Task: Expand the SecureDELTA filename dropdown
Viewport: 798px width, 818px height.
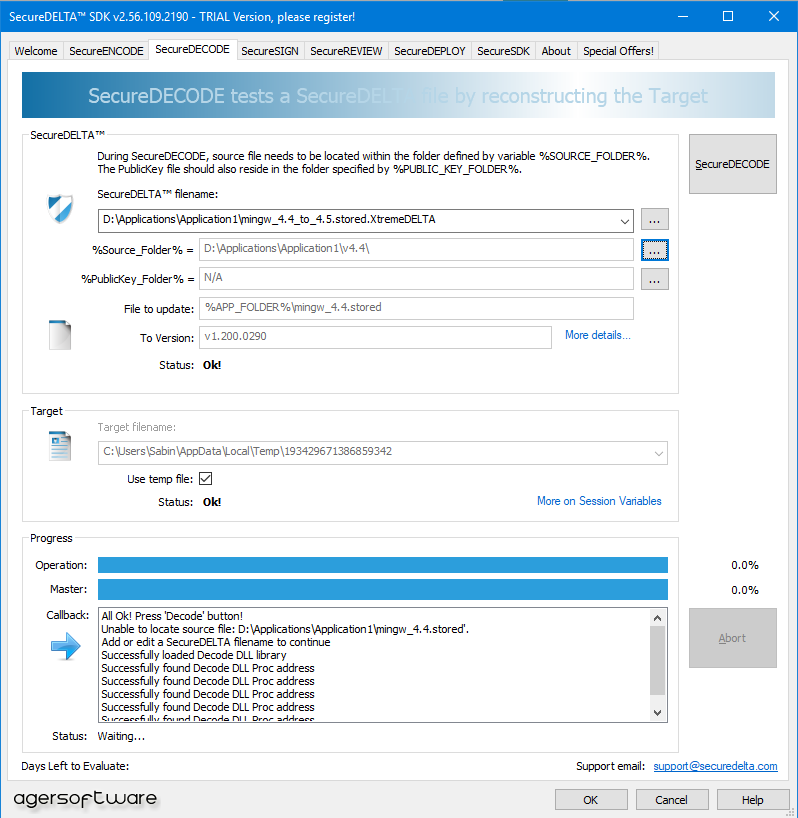Action: coord(624,221)
